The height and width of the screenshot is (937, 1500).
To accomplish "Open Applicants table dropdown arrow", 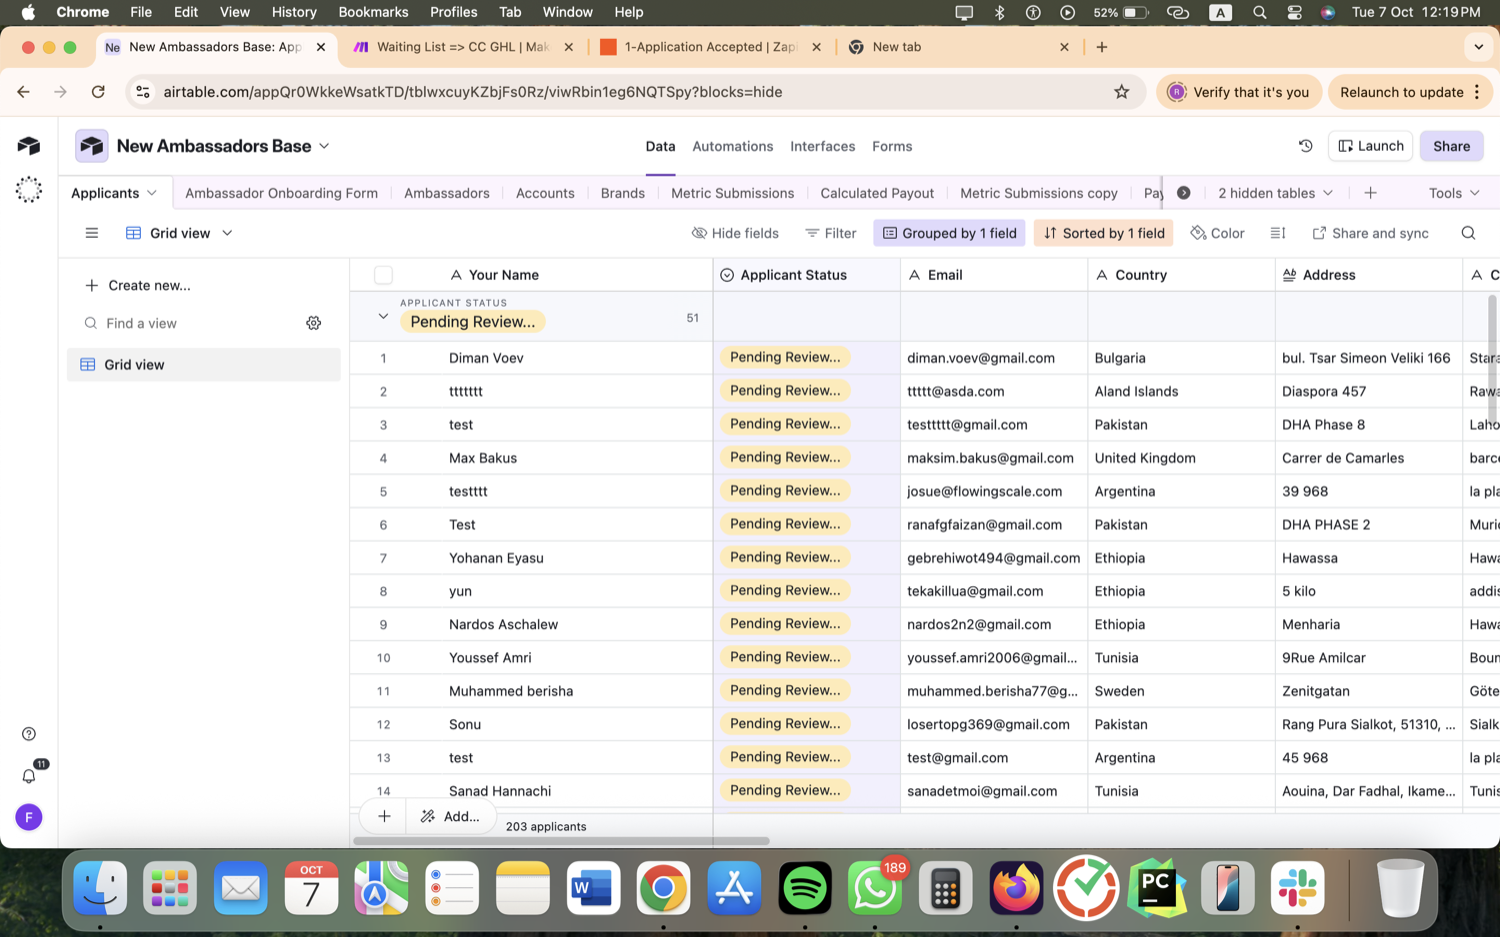I will pos(152,193).
